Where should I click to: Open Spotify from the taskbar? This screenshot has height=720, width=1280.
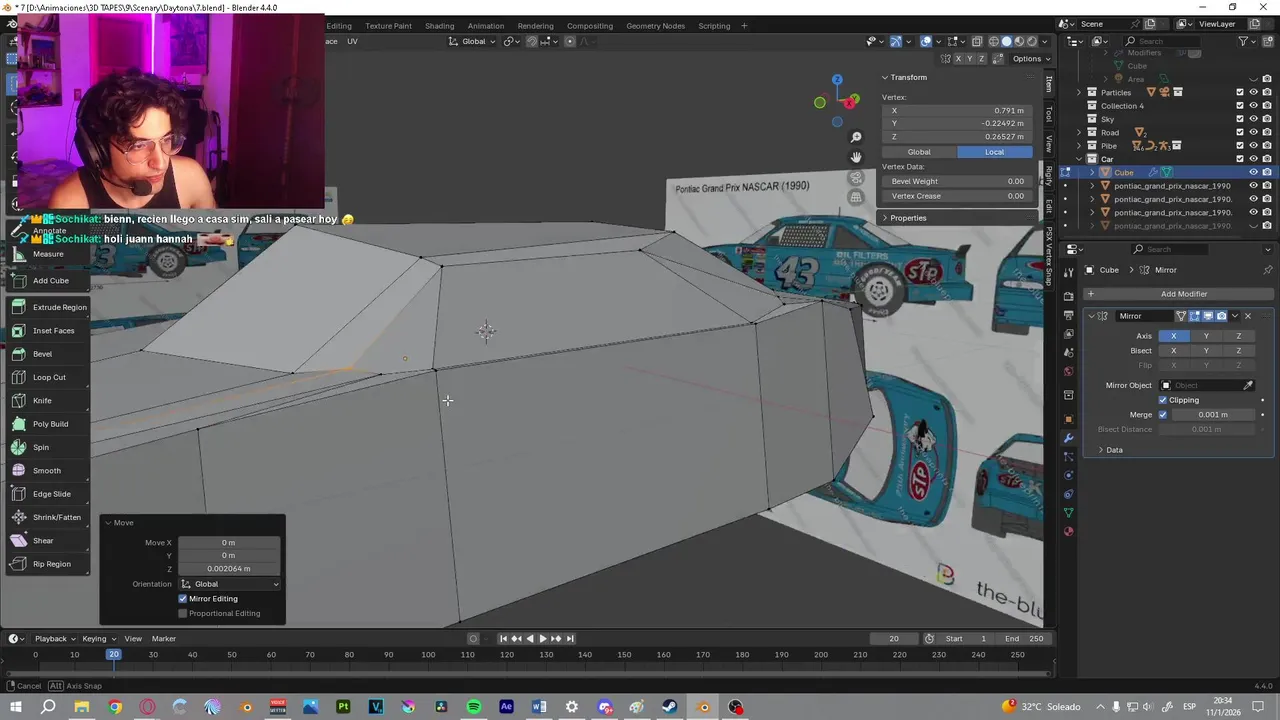tap(473, 707)
